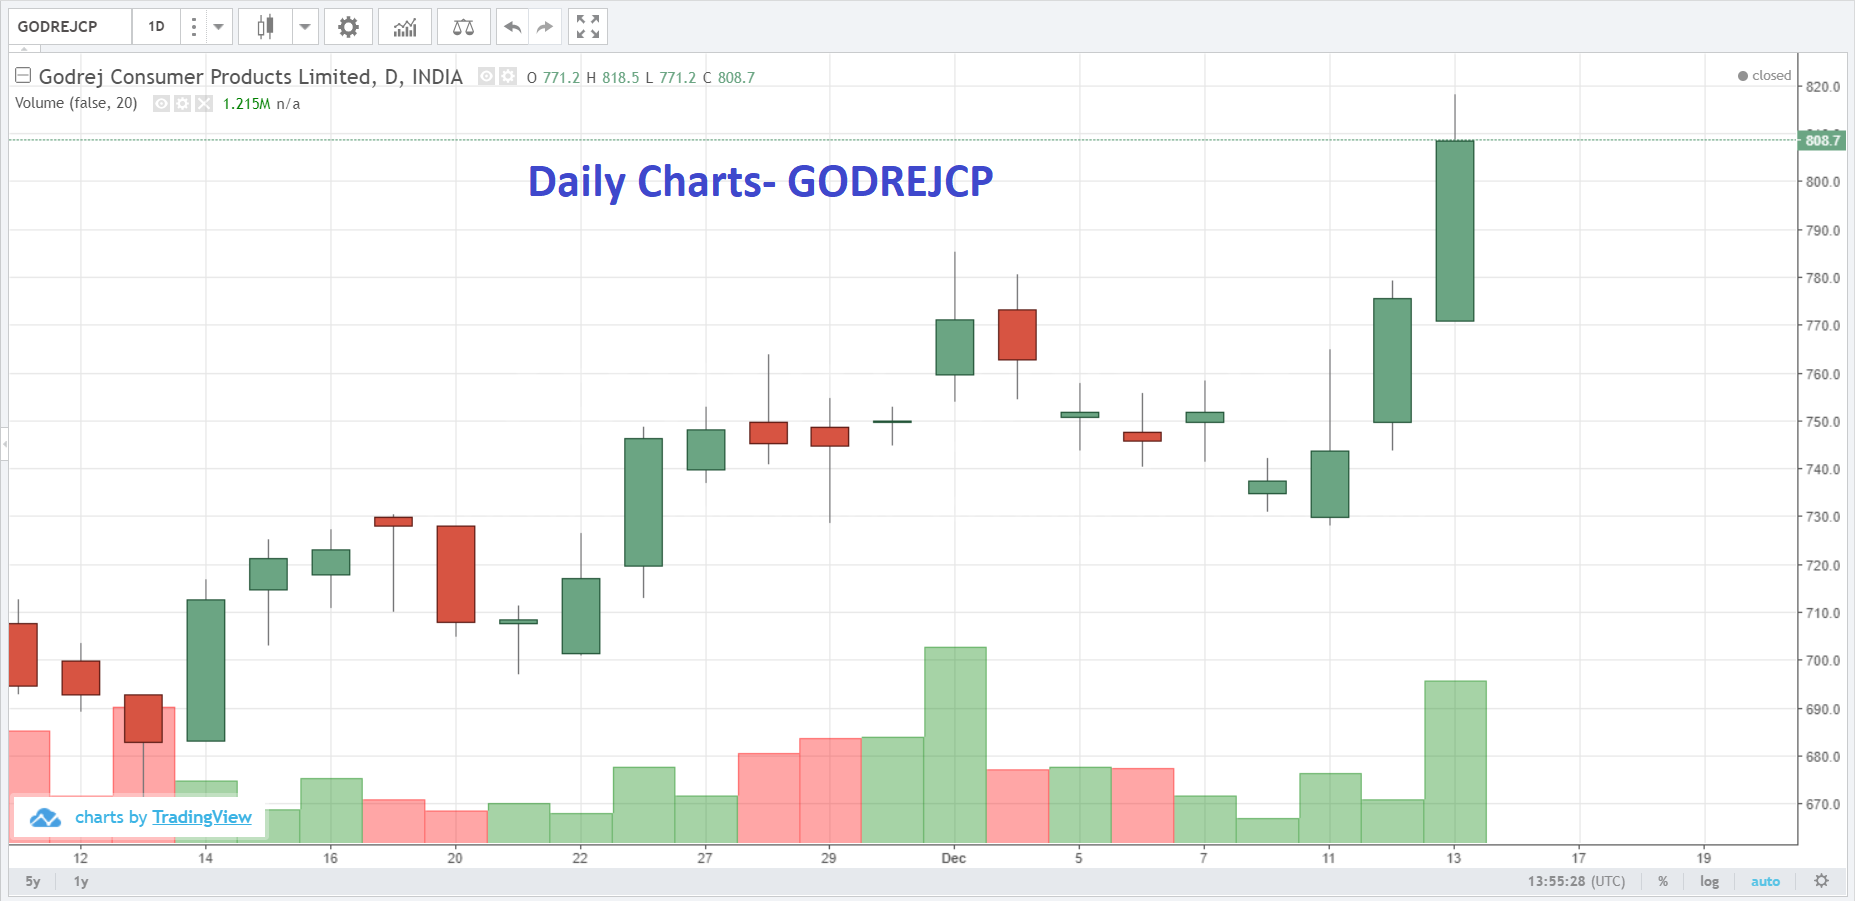Click the Volume (false, 20) label
The height and width of the screenshot is (901, 1855).
(76, 103)
